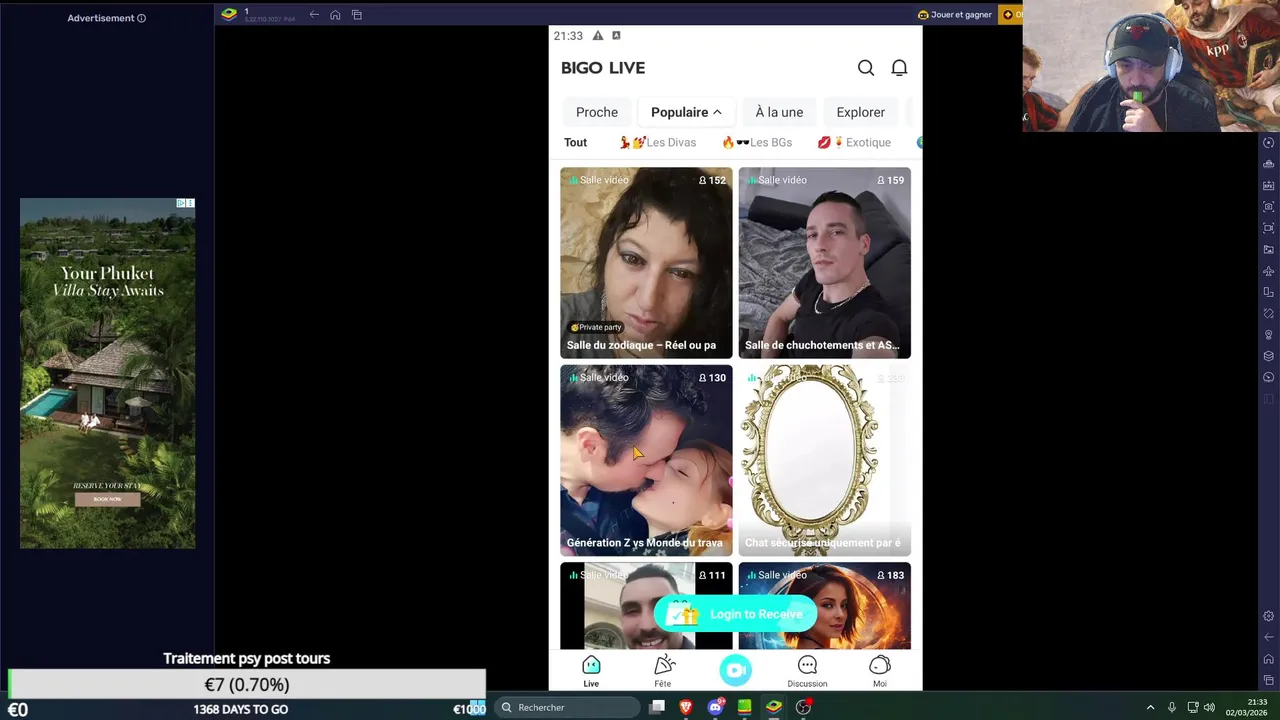Open the live room with 183 viewers
Image resolution: width=1280 pixels, height=720 pixels.
825,606
